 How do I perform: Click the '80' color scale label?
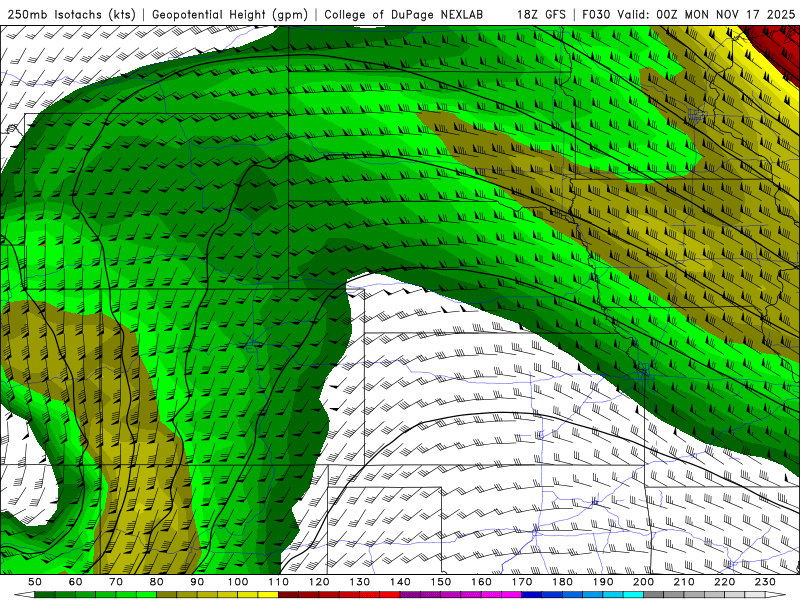click(157, 582)
